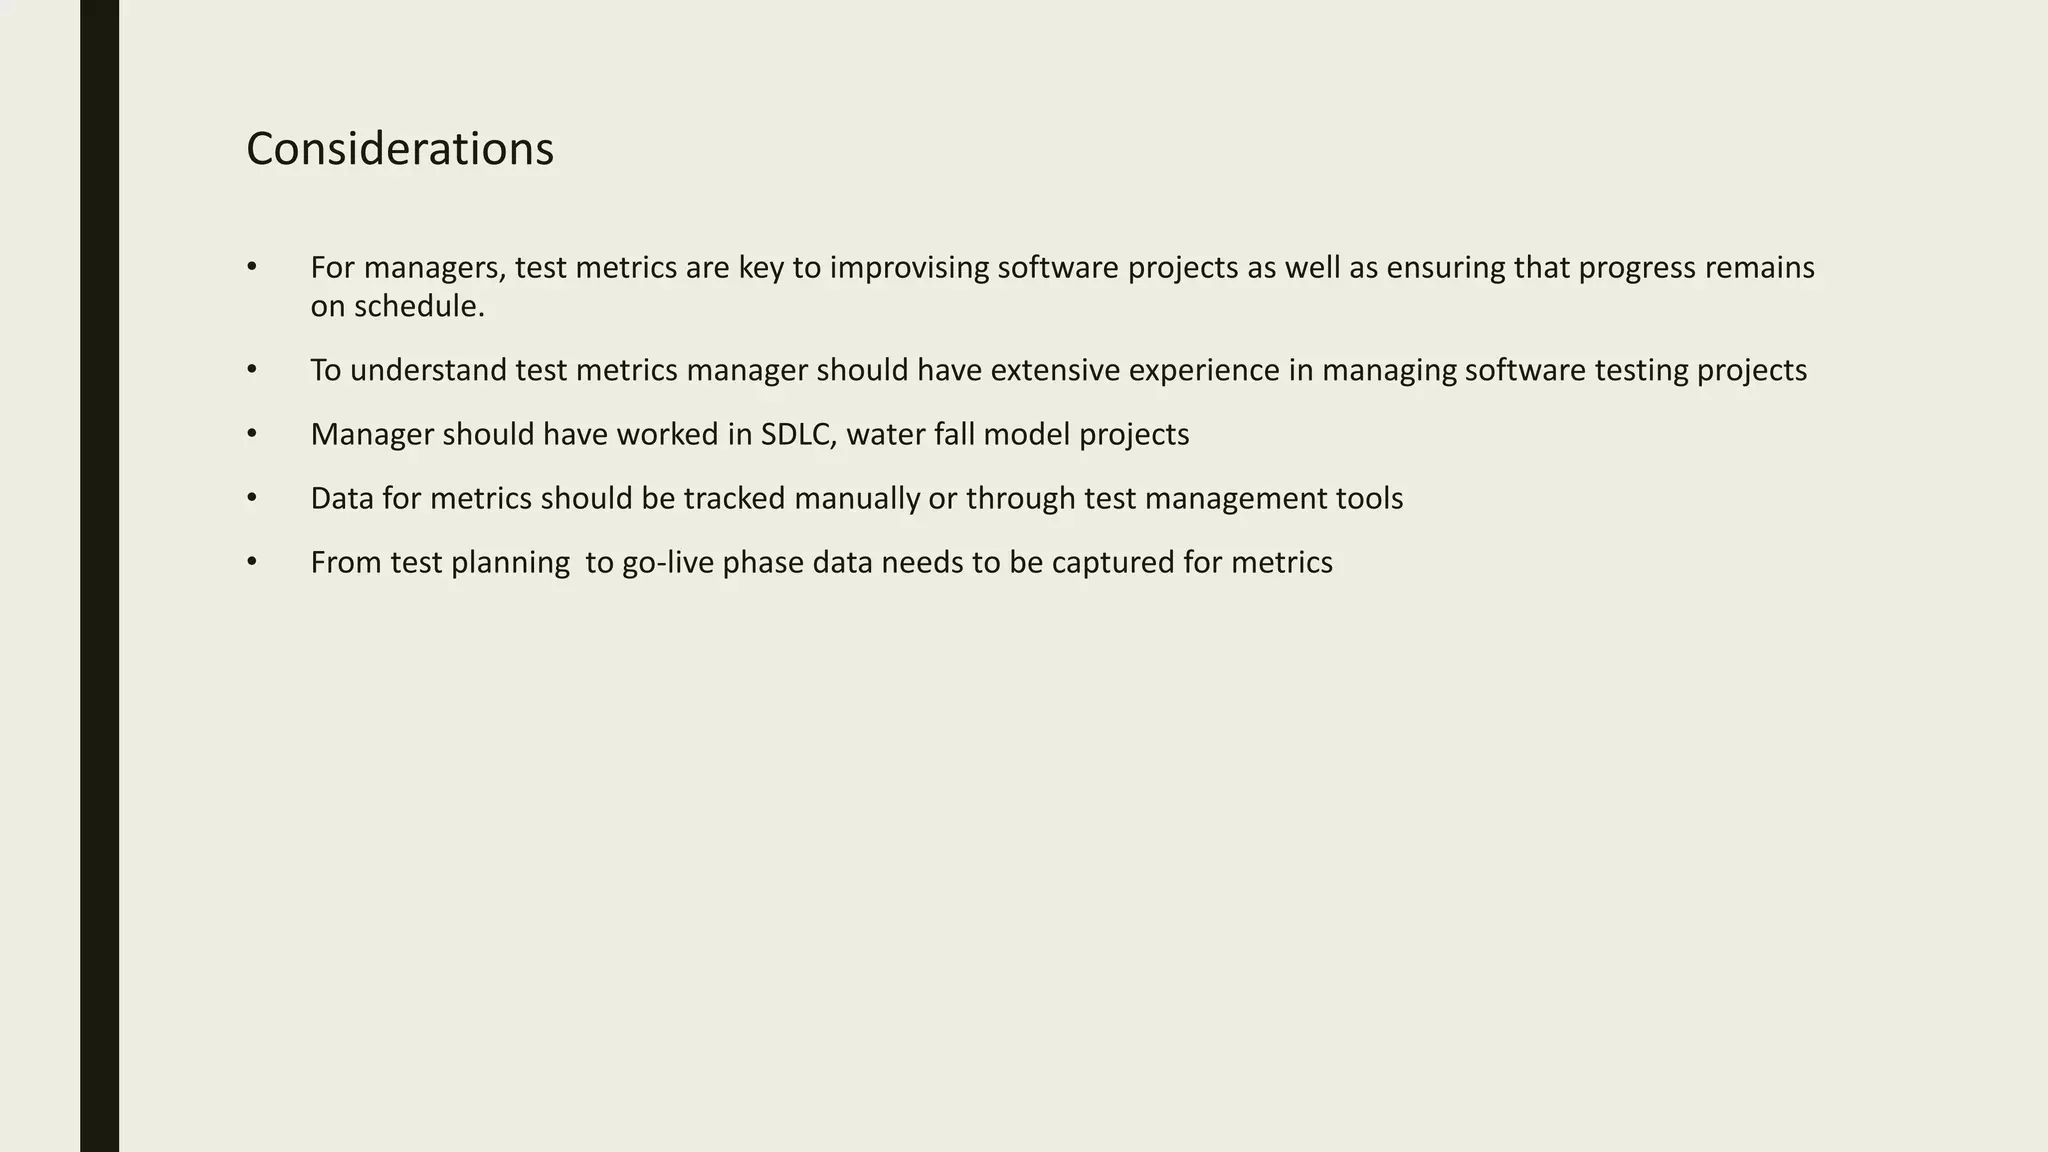Click the phrase "water fall model projects"
Viewport: 2048px width, 1152px height.
tap(1017, 435)
